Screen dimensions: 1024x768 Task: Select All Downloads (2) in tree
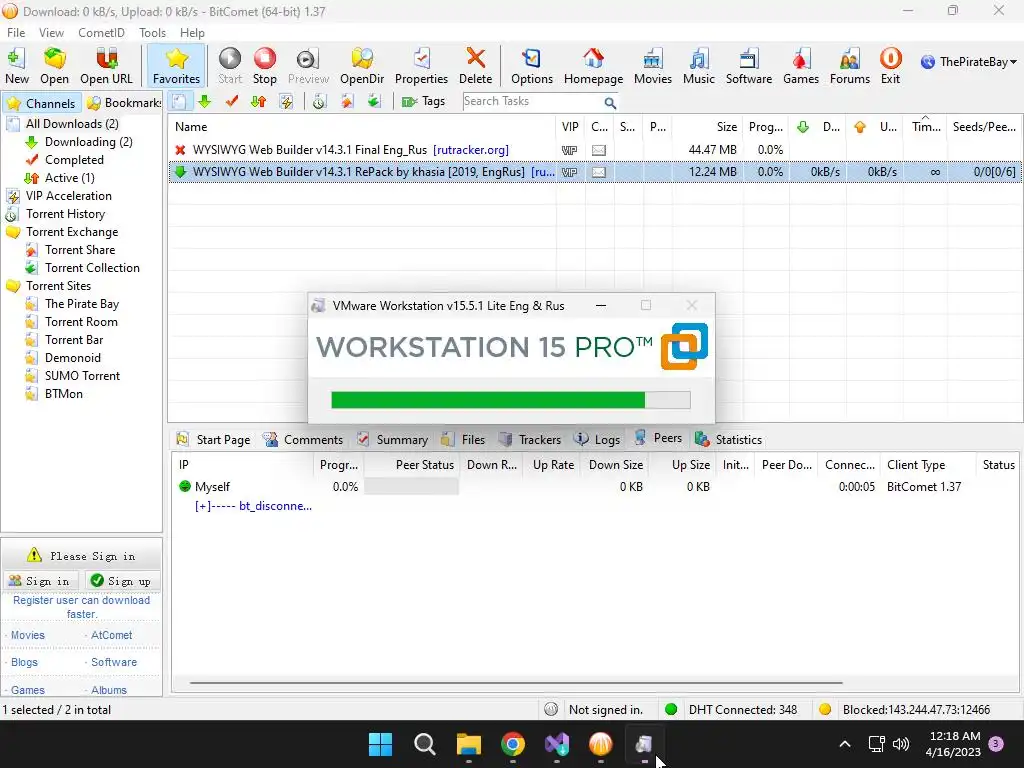point(72,123)
